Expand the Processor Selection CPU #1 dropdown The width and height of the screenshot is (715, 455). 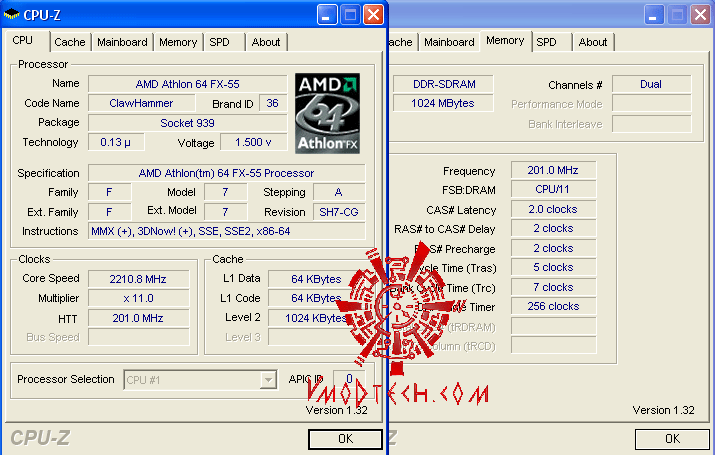tap(268, 380)
